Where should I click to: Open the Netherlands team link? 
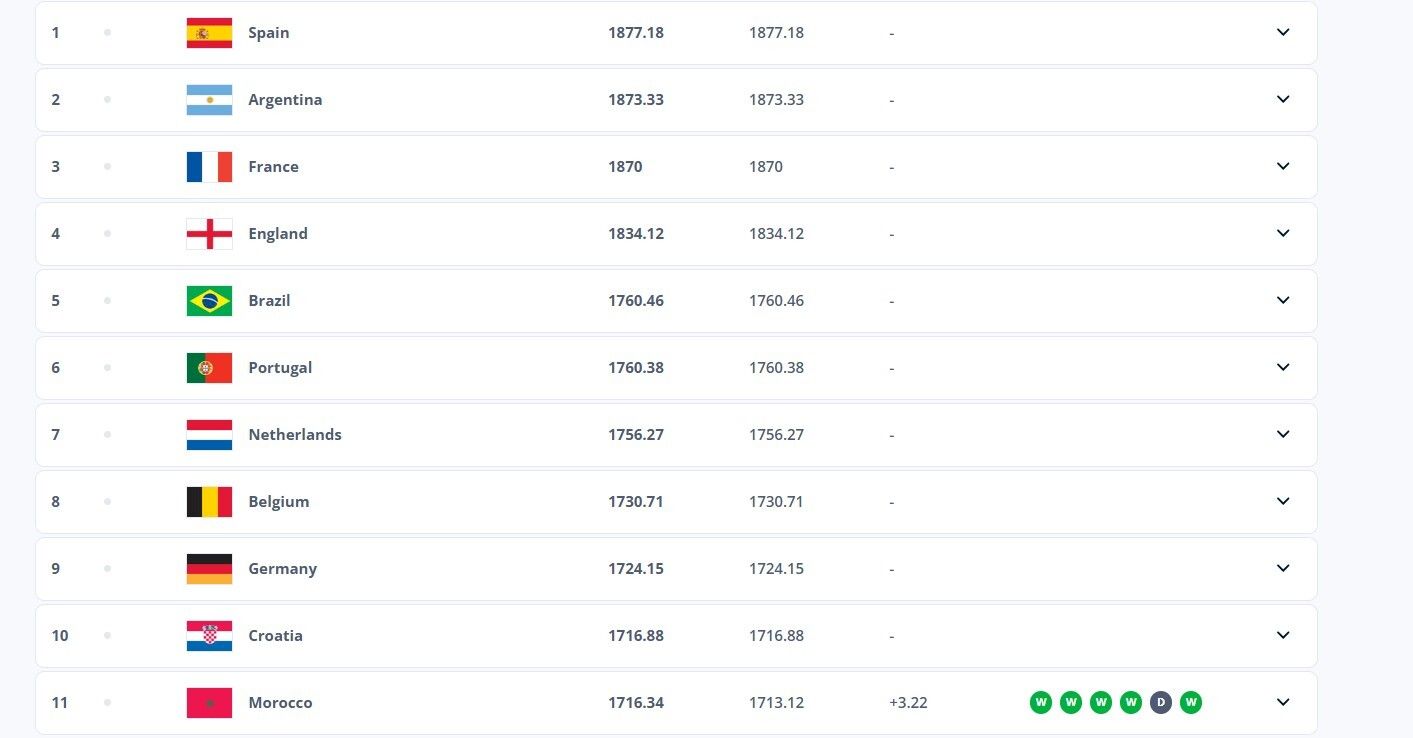click(295, 435)
